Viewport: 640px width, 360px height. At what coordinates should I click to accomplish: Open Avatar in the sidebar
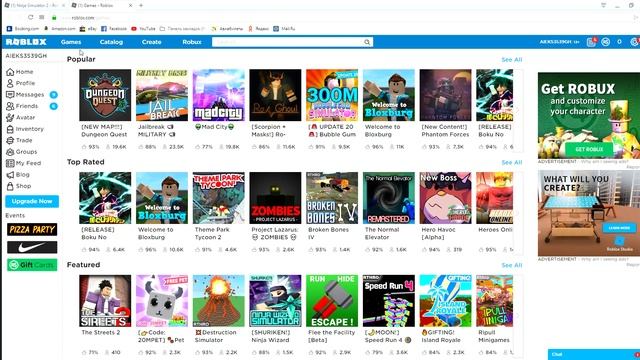click(20, 118)
